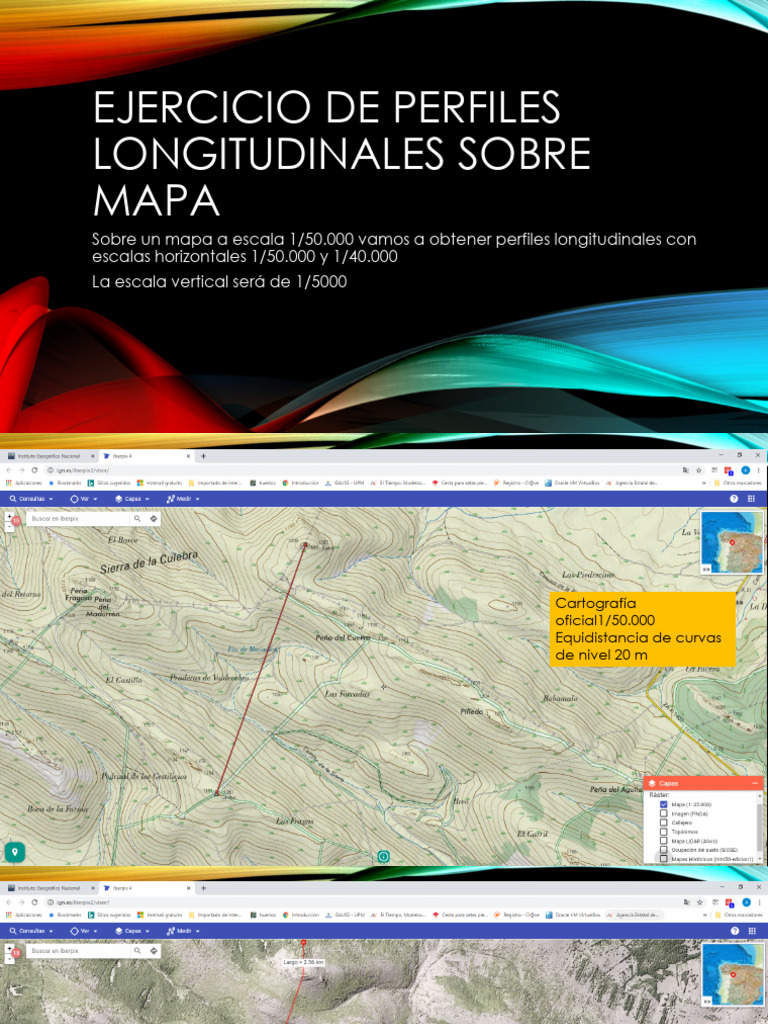Enable the Topónimos layer checkbox

[664, 832]
